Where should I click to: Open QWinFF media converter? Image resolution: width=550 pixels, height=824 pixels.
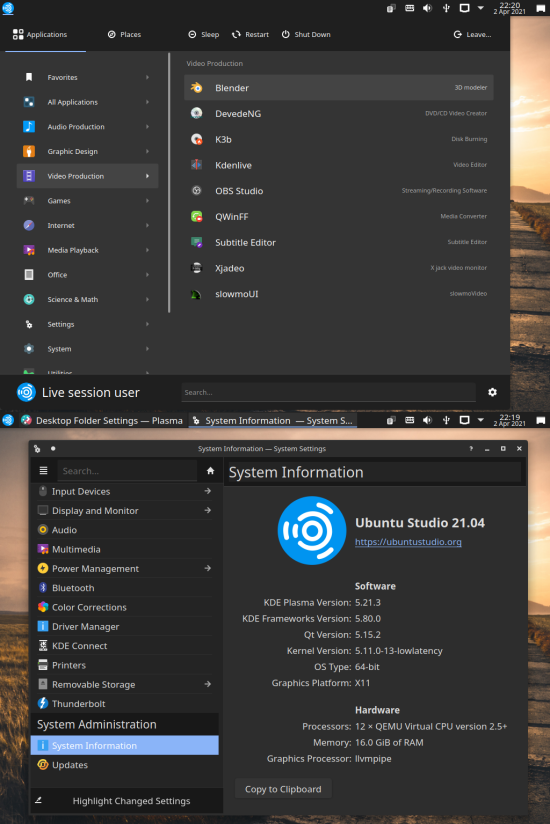tap(339, 217)
